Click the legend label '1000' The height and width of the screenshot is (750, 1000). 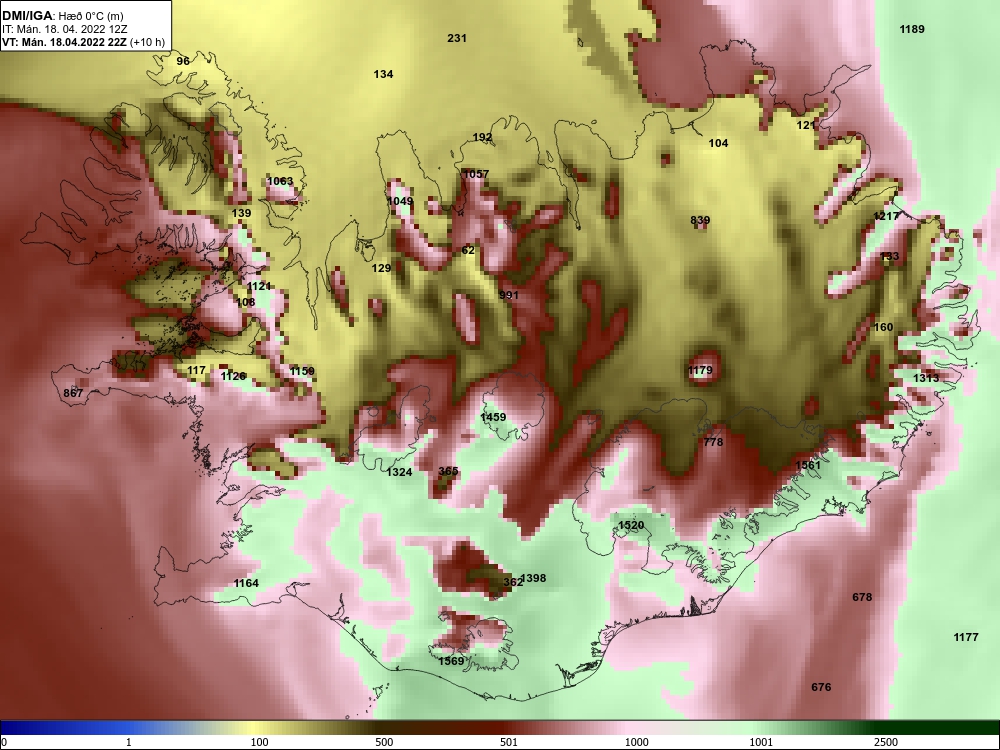[x=637, y=742]
